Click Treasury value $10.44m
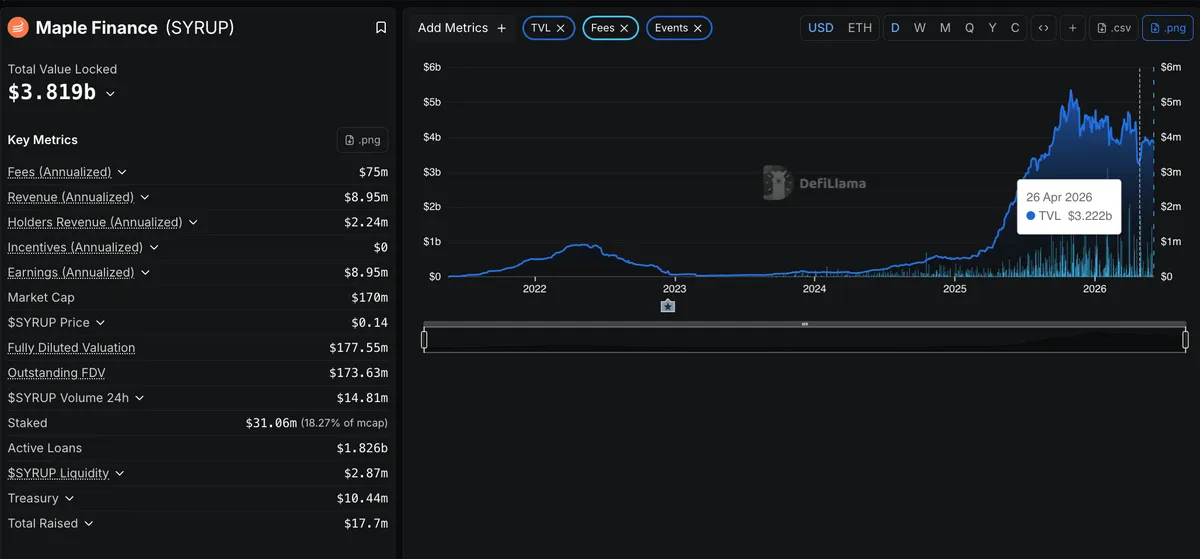1200x559 pixels. (362, 498)
